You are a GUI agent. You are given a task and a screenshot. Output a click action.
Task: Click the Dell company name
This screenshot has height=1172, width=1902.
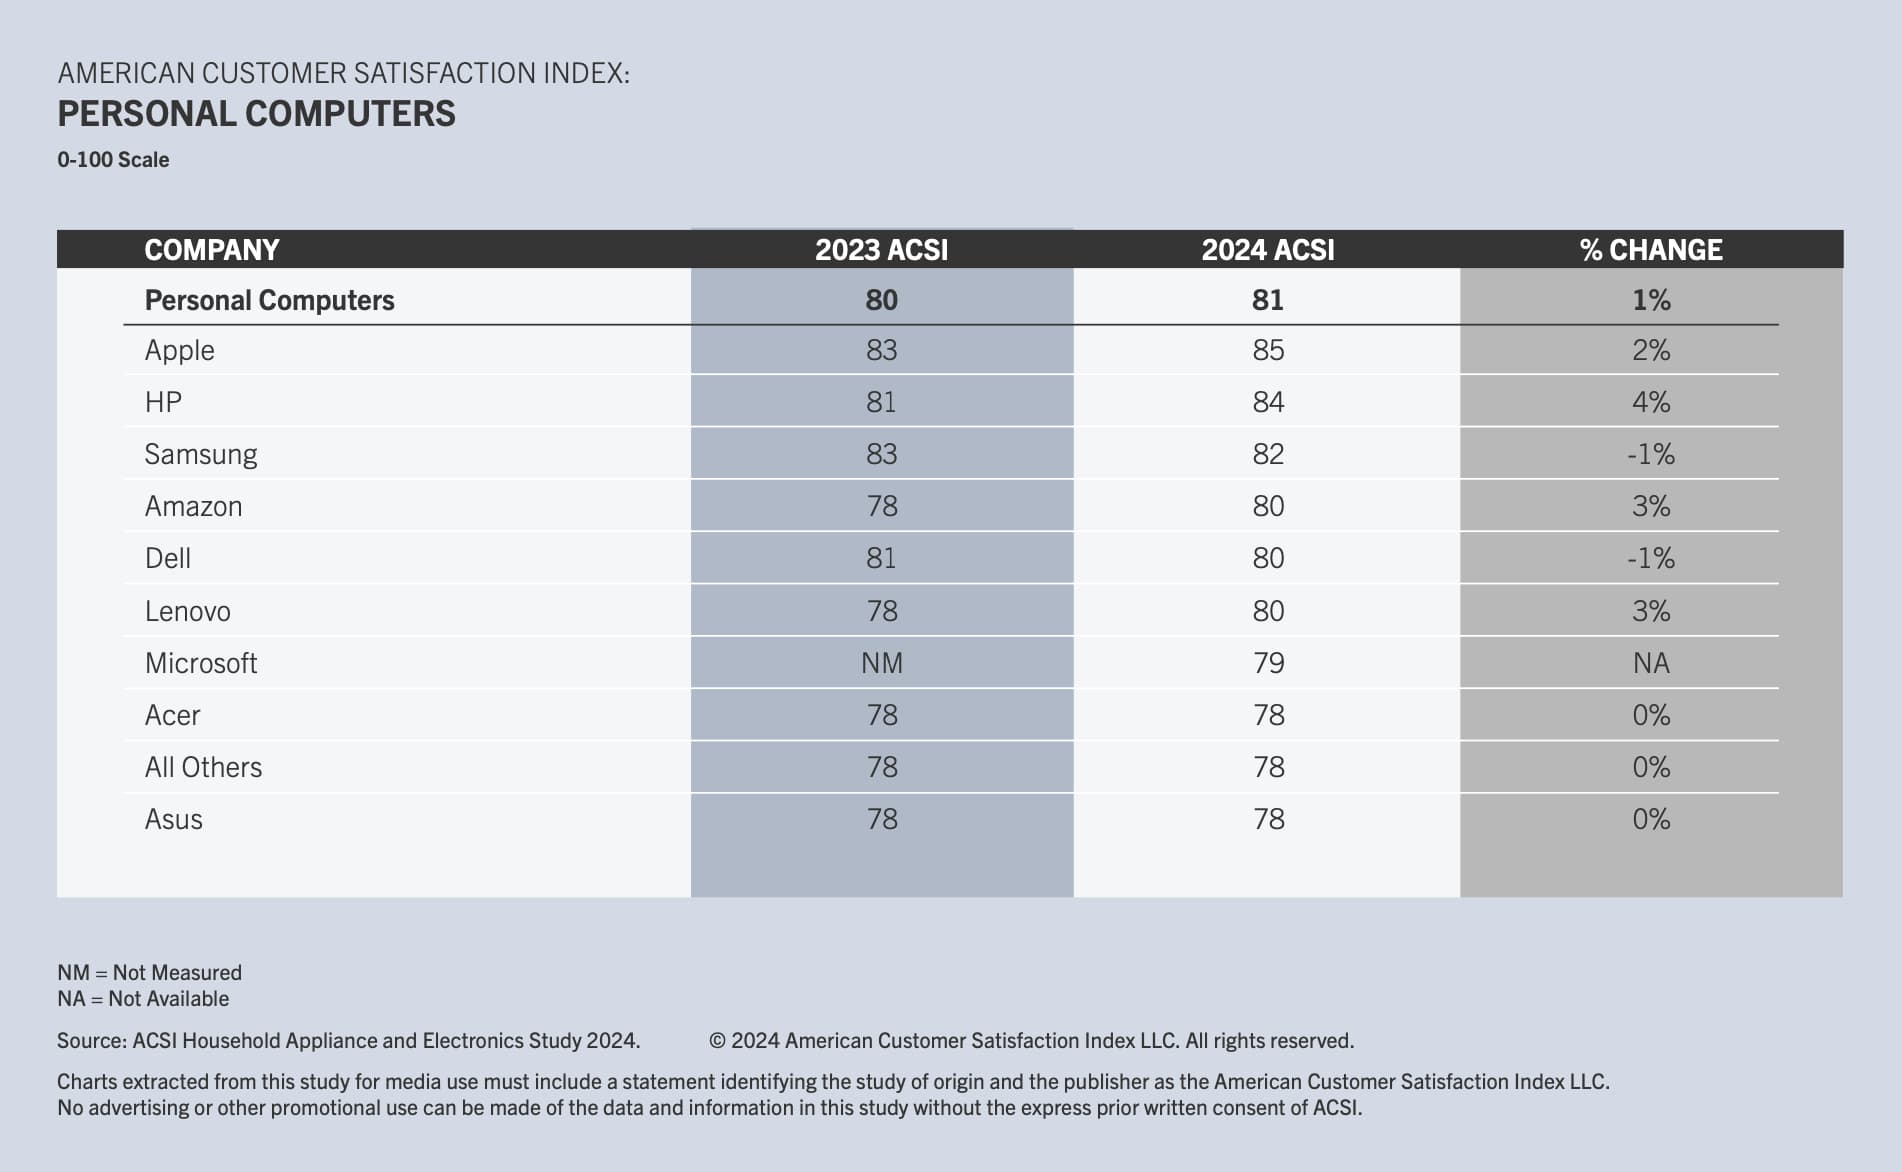click(168, 558)
